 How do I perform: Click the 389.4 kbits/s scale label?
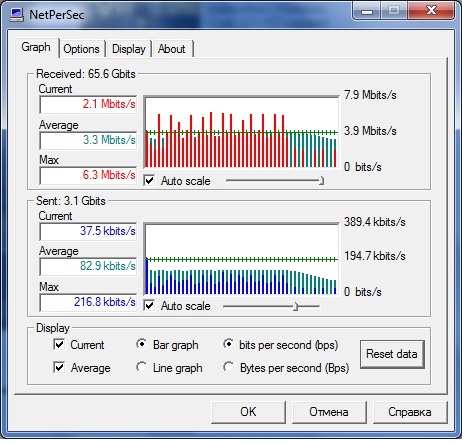[375, 222]
